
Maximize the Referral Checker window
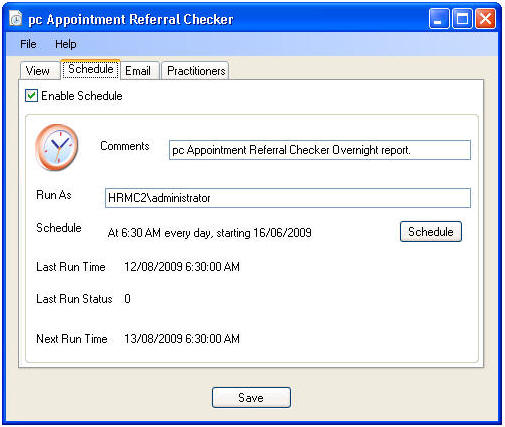pyautogui.click(x=462, y=19)
